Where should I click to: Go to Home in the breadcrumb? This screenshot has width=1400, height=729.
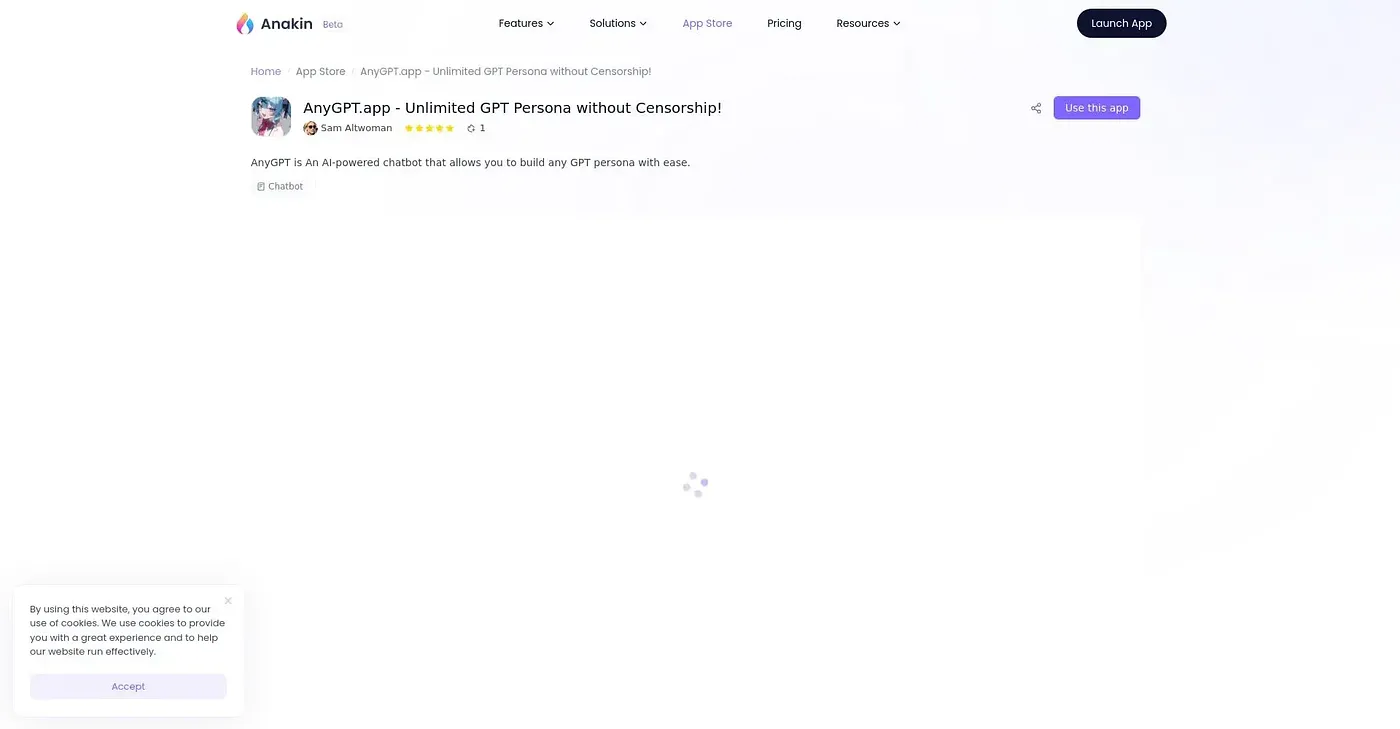(x=266, y=72)
